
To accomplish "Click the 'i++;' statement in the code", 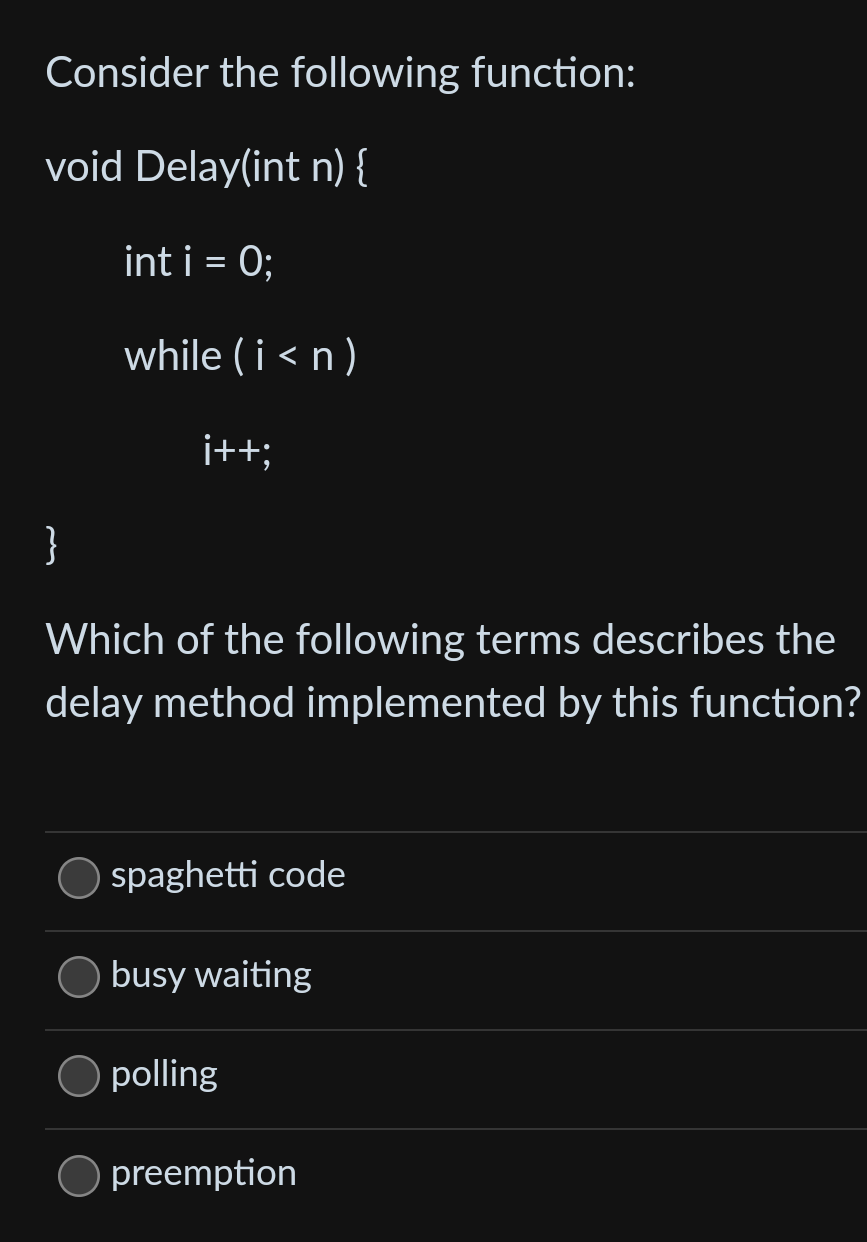I will tap(236, 452).
